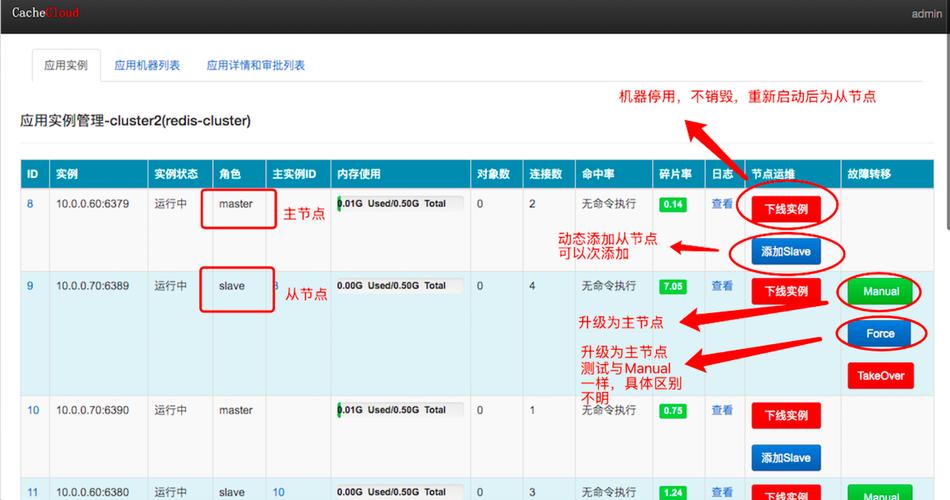Open instance ID 11 link
The width and height of the screenshot is (950, 500).
click(33, 492)
